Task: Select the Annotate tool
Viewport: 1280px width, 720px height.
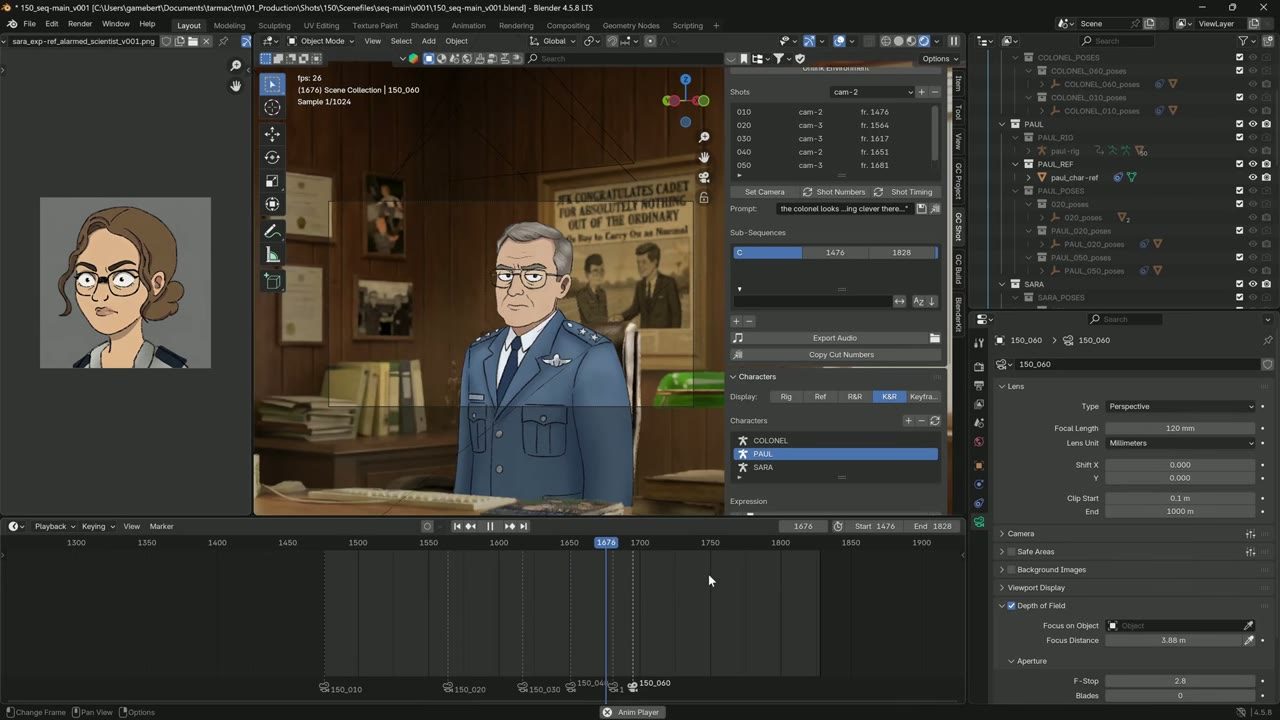Action: (272, 232)
